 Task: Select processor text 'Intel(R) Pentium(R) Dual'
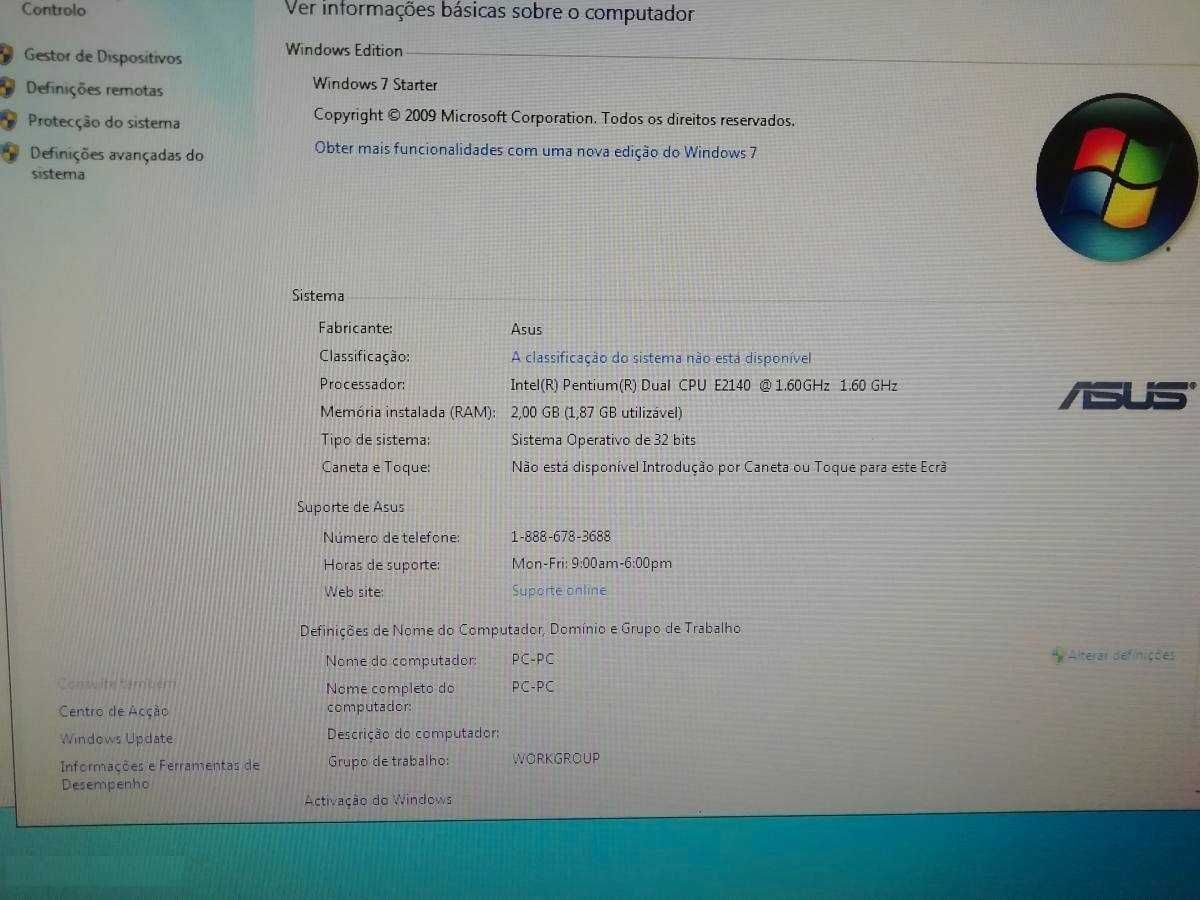592,385
